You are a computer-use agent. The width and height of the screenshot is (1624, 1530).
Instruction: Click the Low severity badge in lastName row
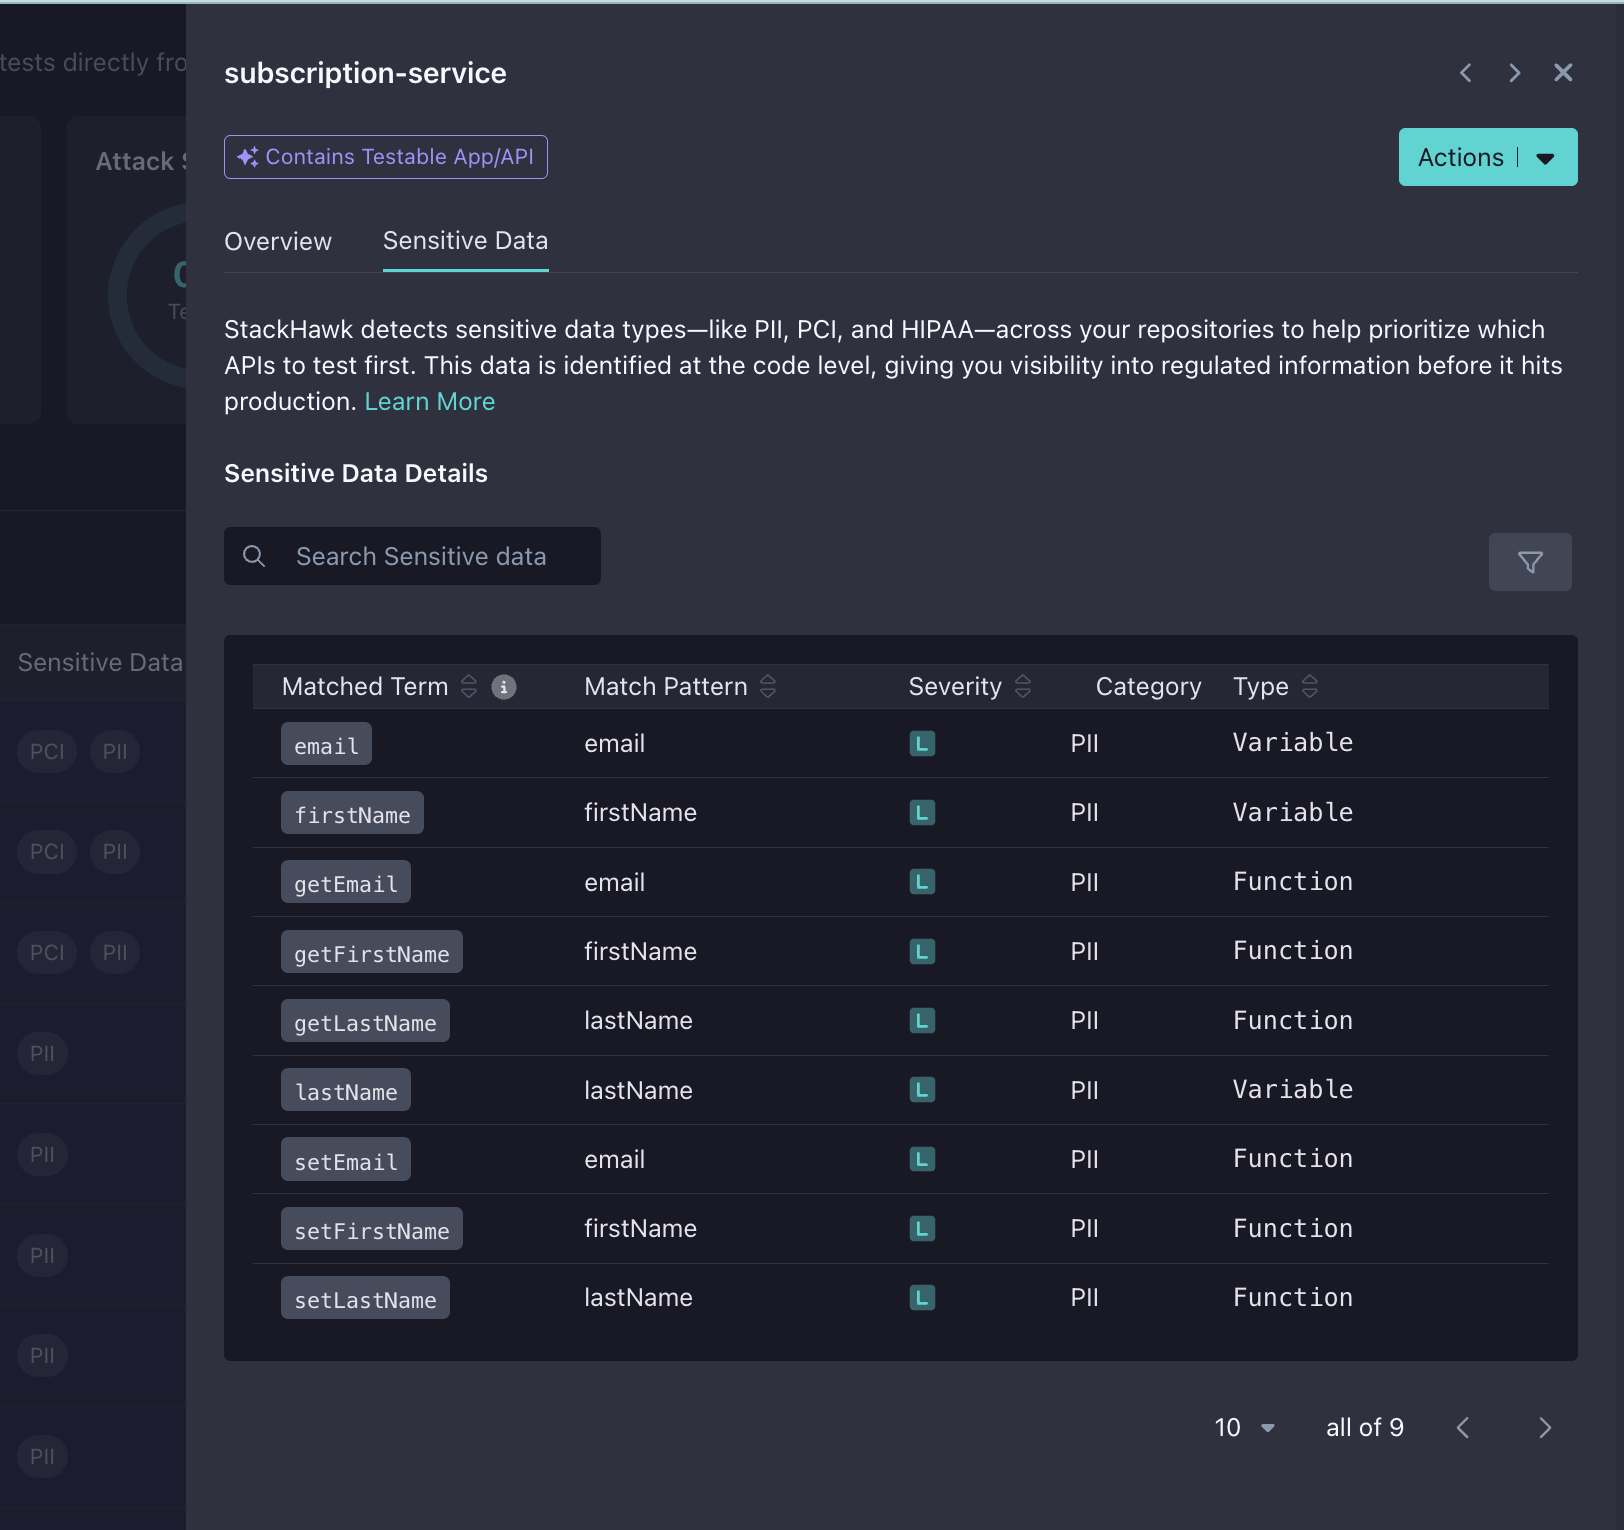tap(922, 1090)
